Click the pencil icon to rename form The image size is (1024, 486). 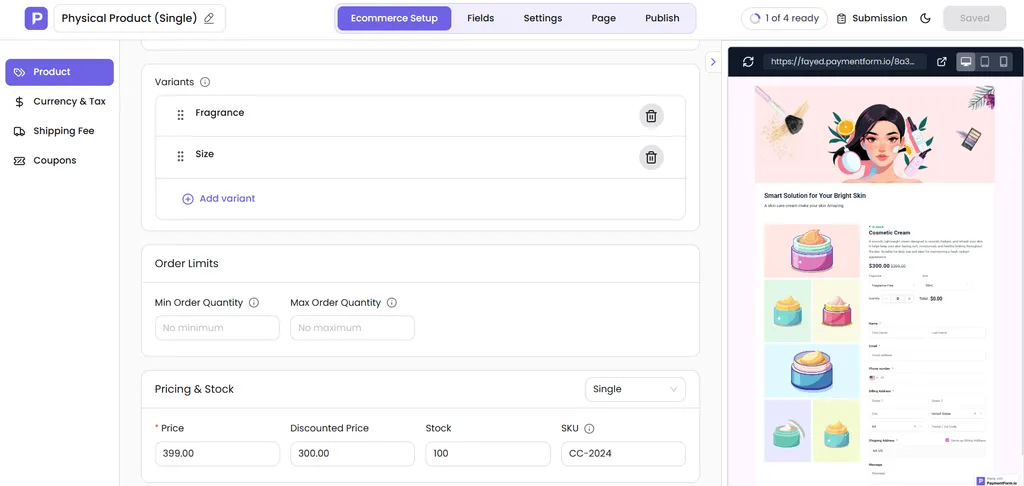pyautogui.click(x=209, y=18)
